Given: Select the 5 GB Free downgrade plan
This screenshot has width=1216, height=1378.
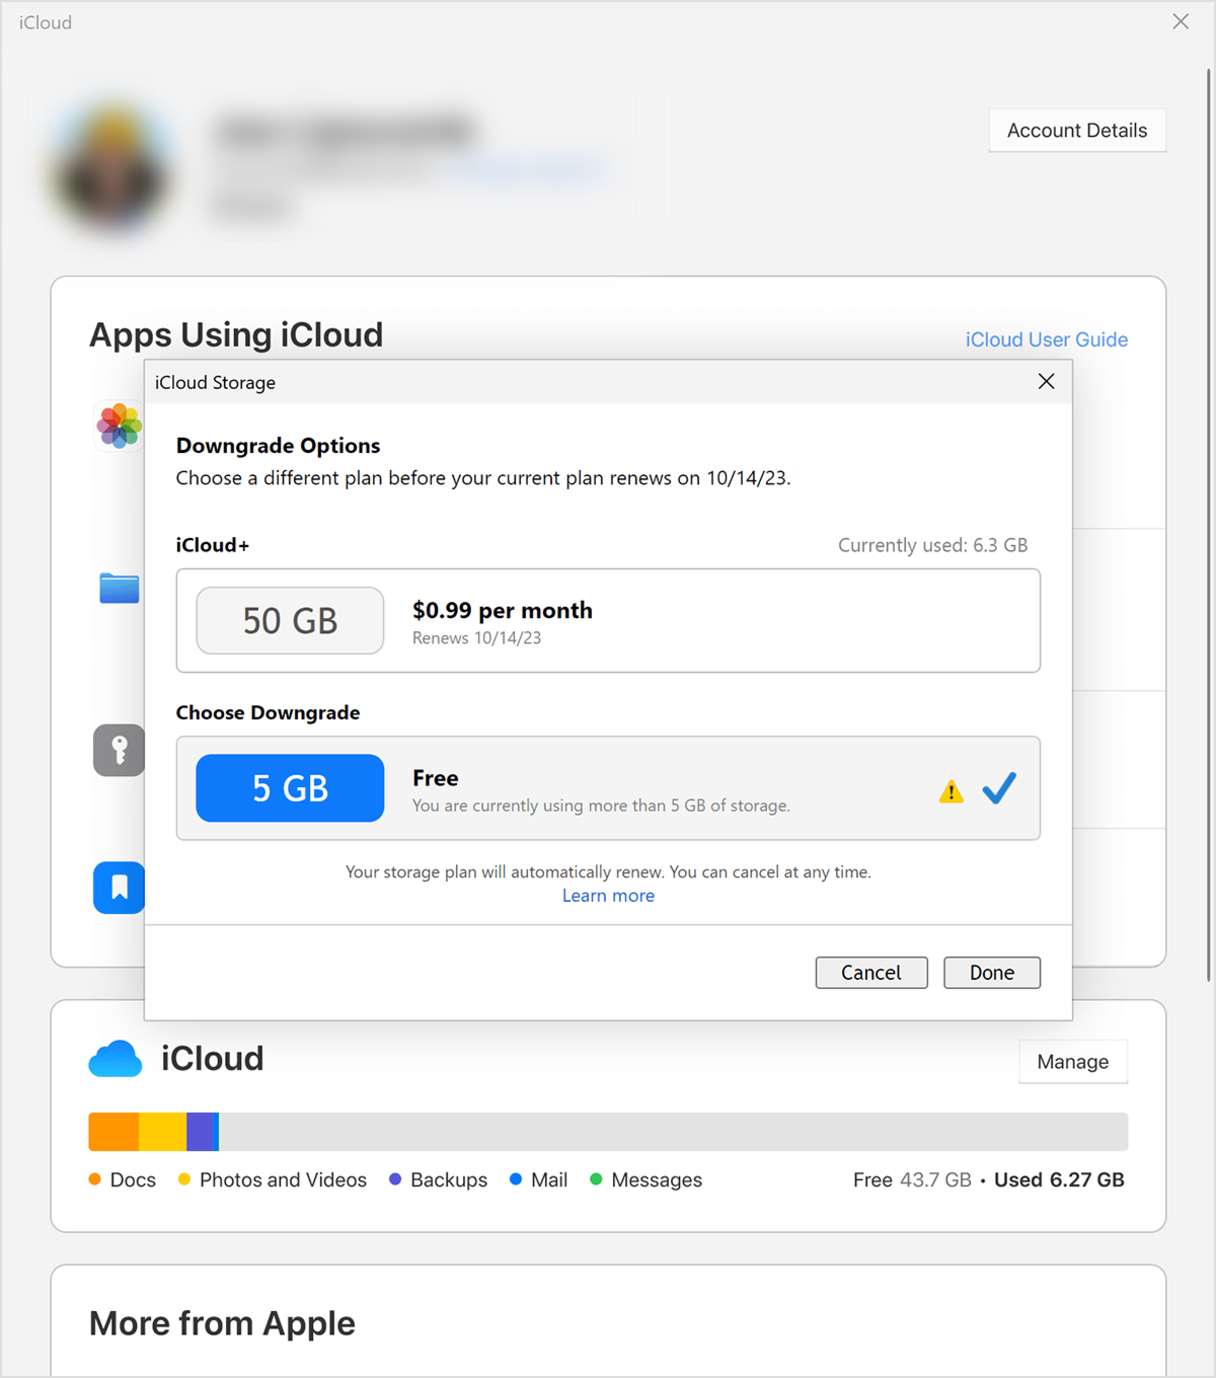Looking at the screenshot, I should tap(608, 788).
